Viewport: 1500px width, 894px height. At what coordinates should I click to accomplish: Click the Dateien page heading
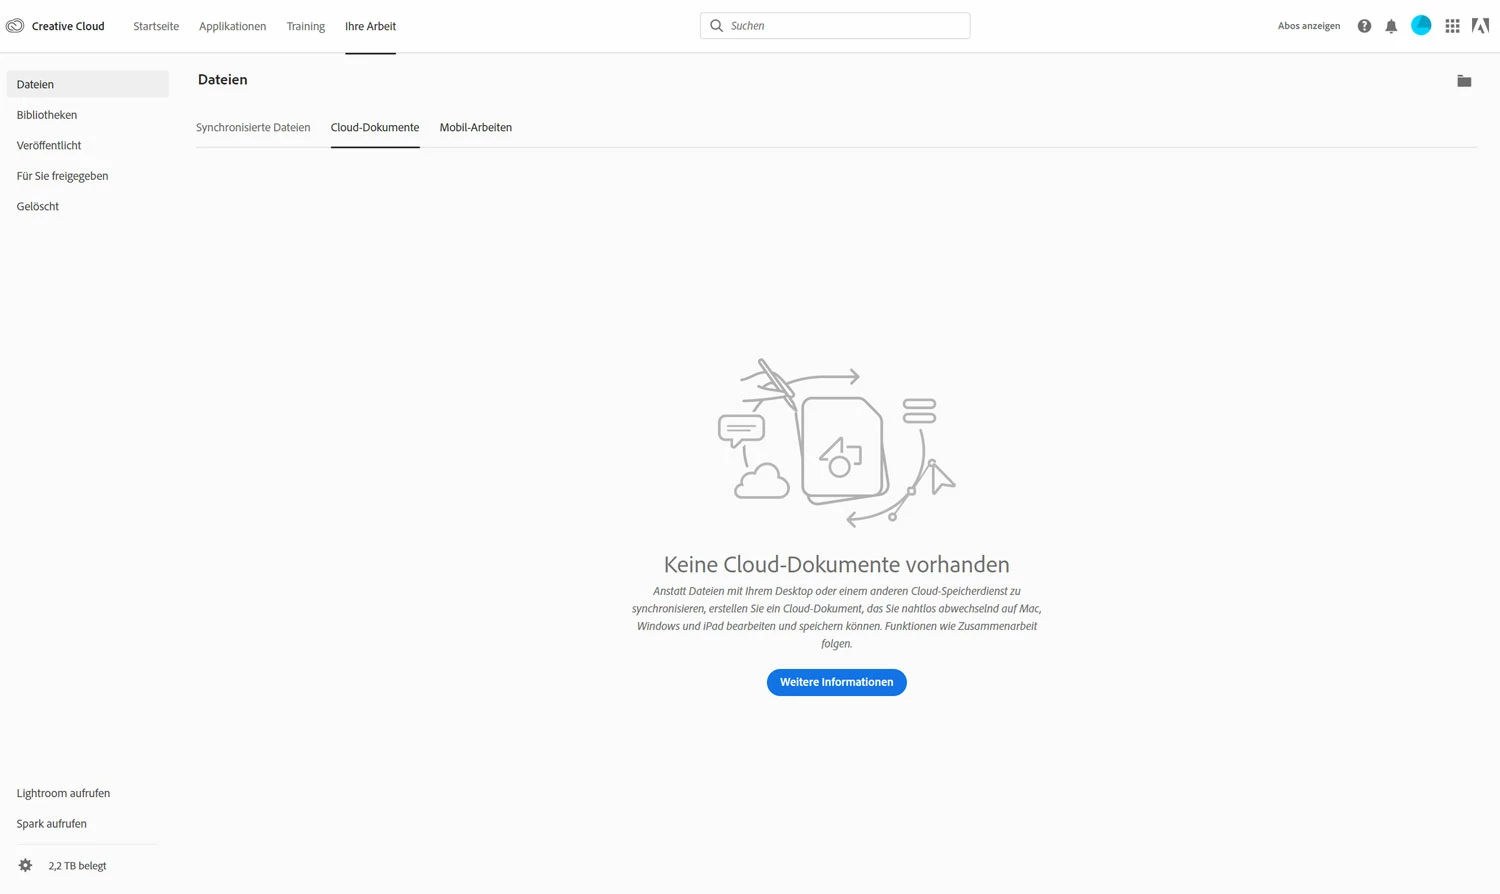point(222,80)
